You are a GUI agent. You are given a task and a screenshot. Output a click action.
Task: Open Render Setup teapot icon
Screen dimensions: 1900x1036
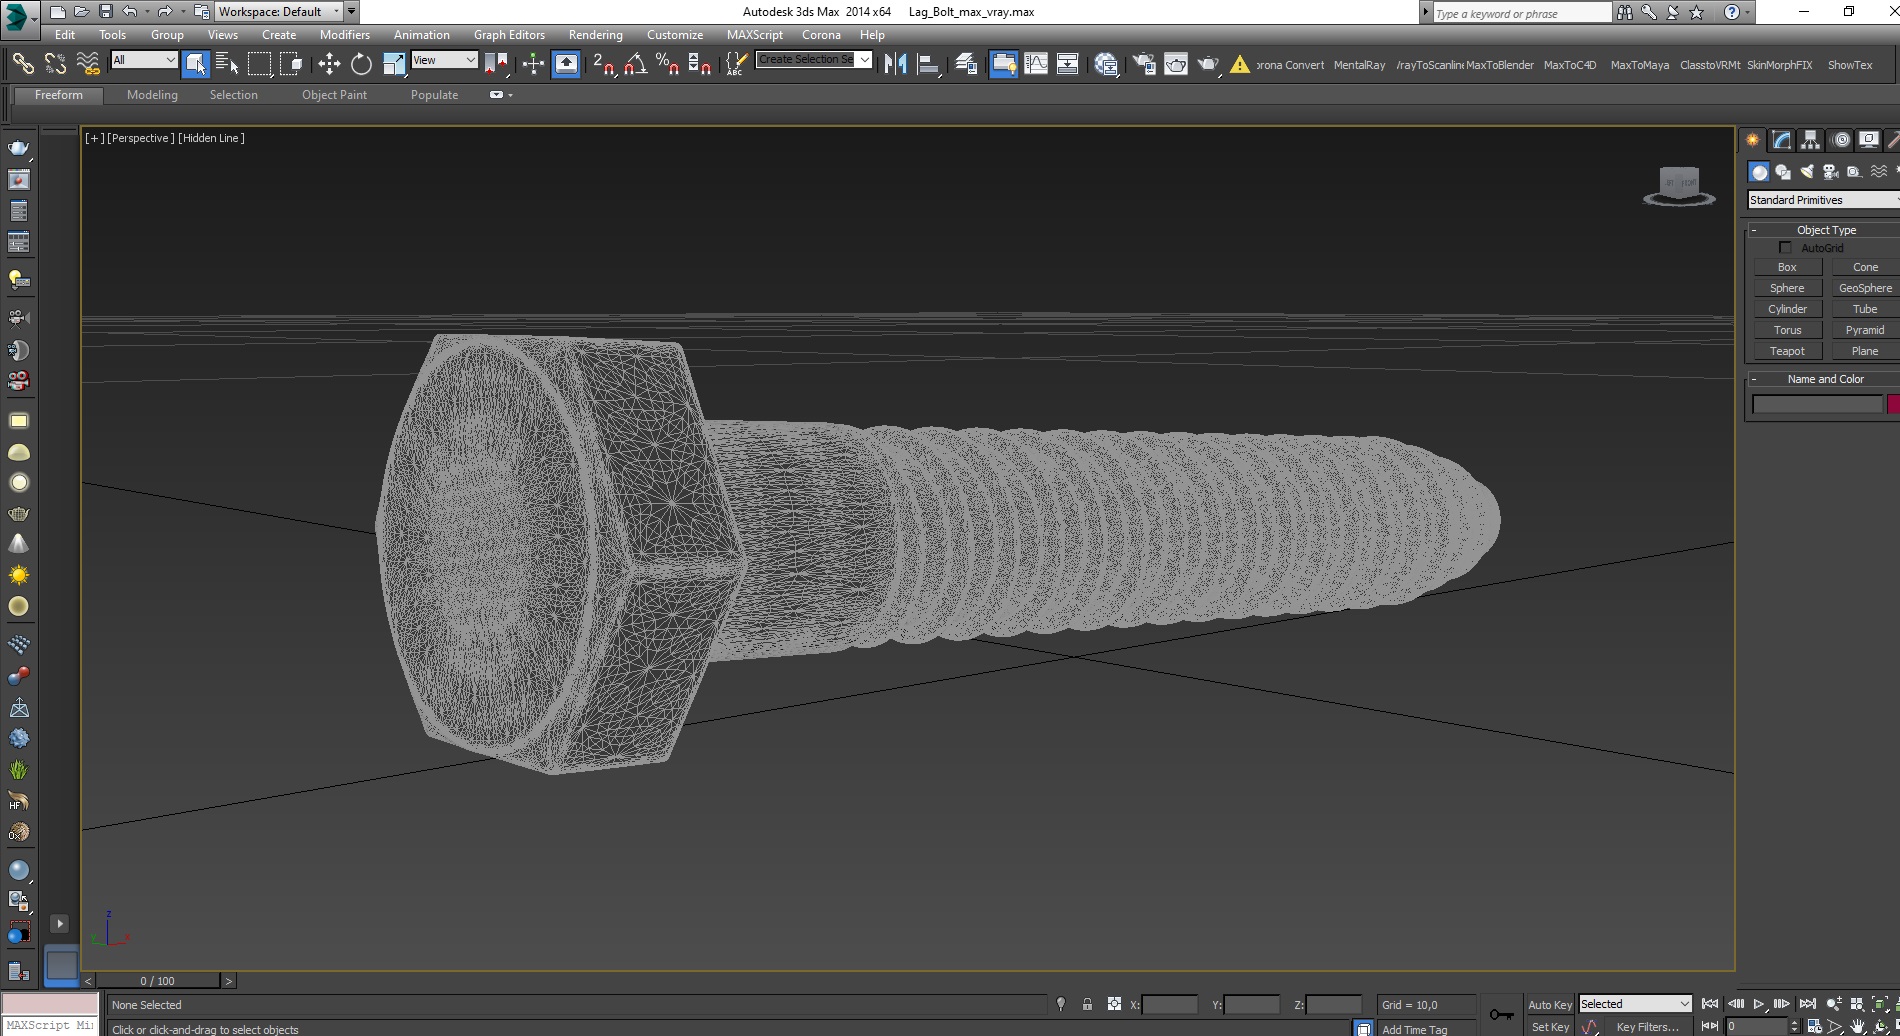[x=1143, y=64]
